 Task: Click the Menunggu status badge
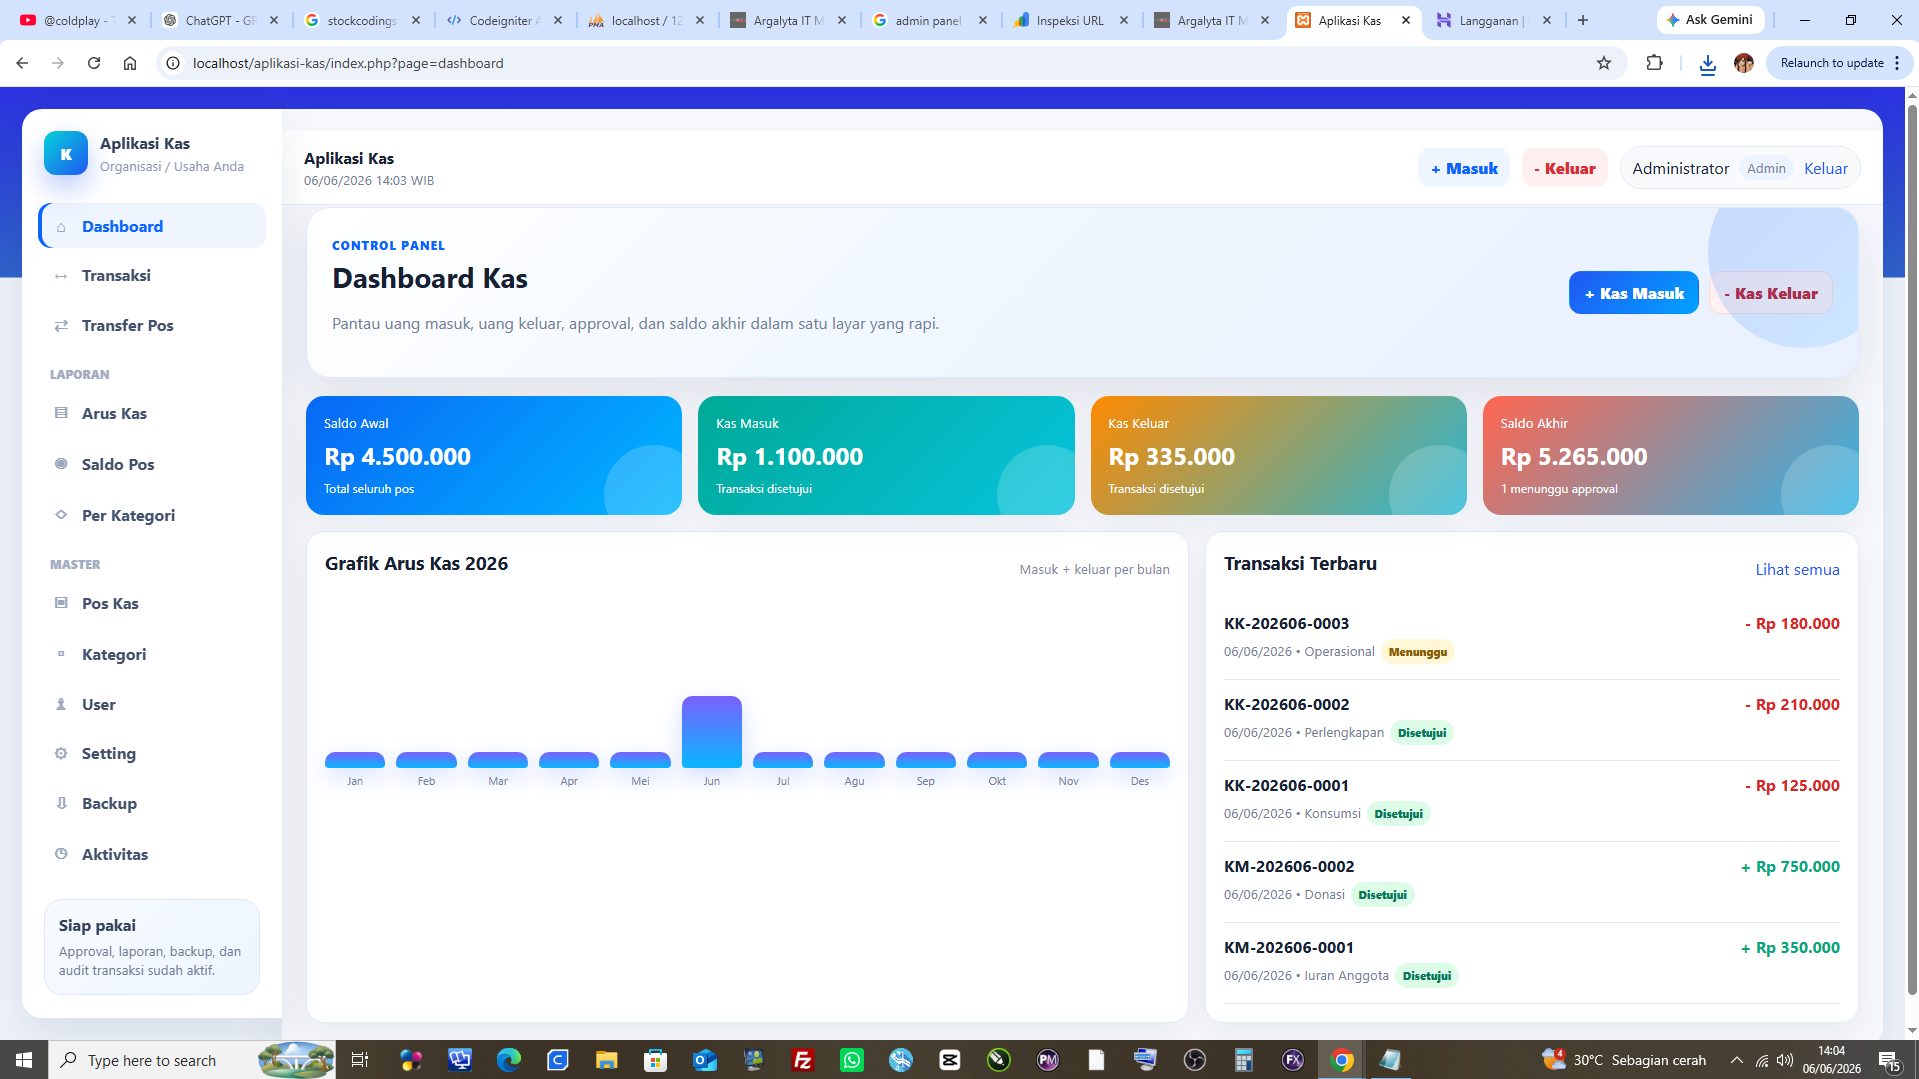(1417, 652)
